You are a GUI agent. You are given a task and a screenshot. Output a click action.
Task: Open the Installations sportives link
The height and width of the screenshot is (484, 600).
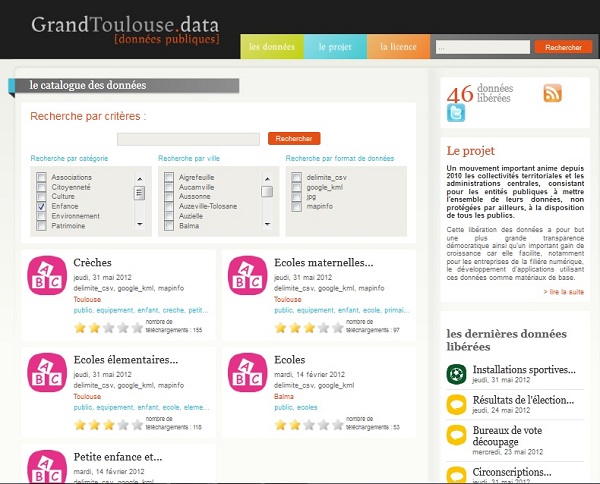tap(524, 370)
